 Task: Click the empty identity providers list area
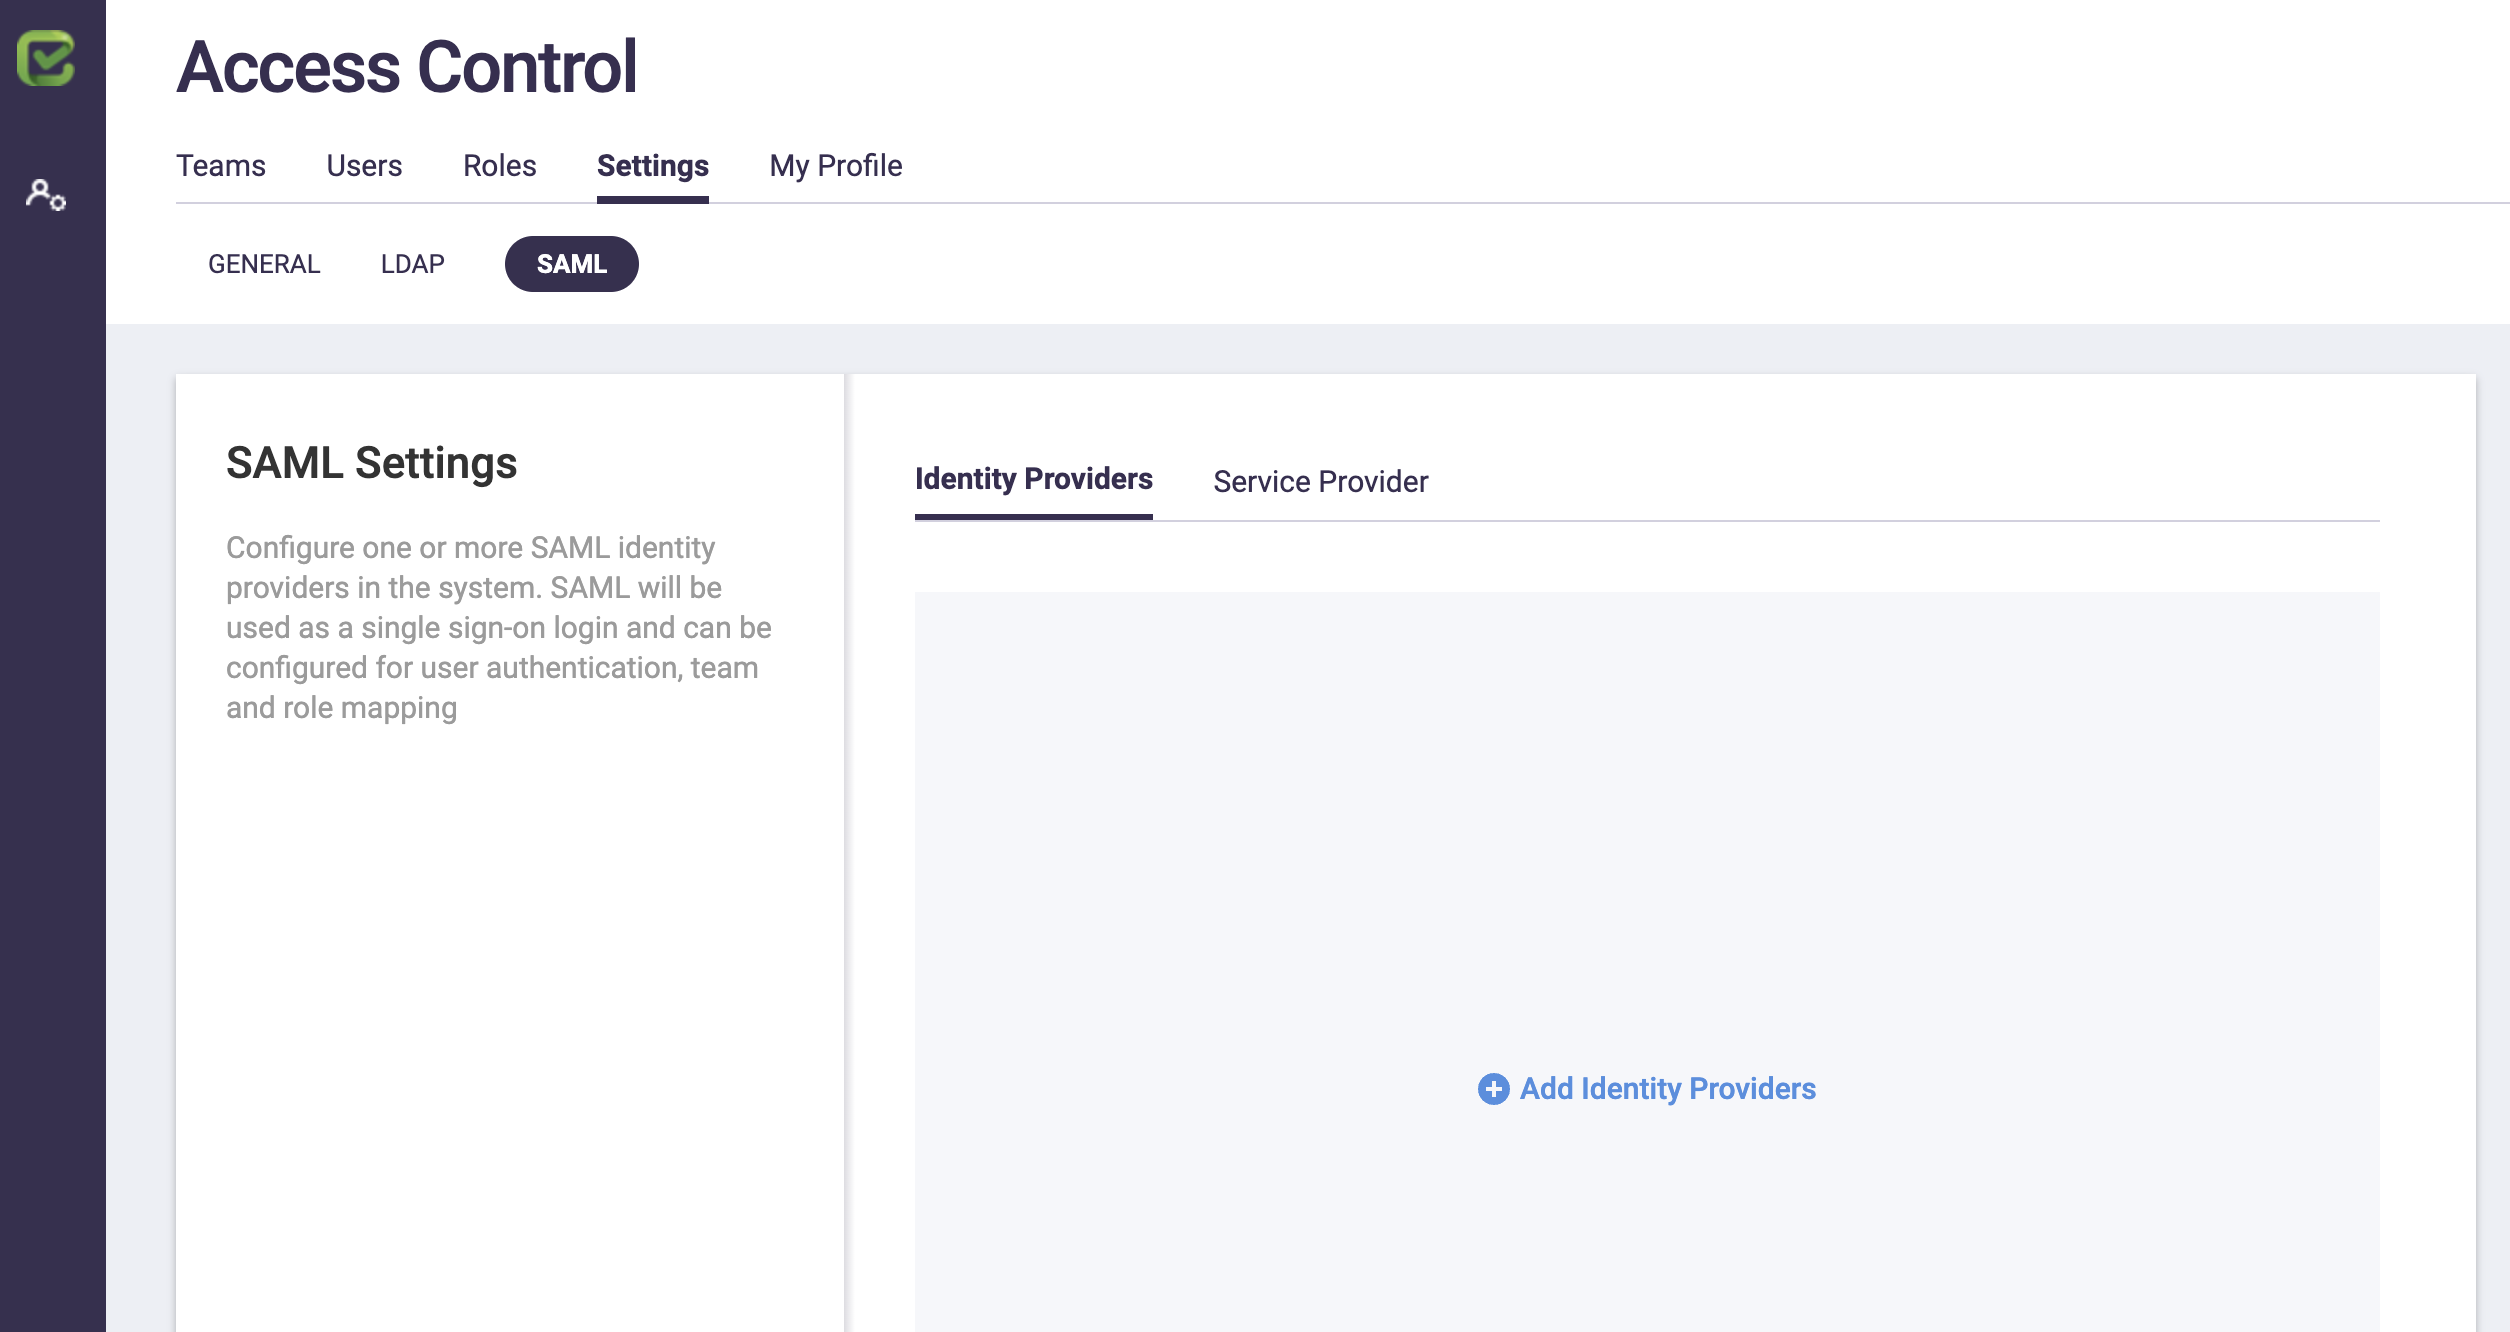[1646, 800]
